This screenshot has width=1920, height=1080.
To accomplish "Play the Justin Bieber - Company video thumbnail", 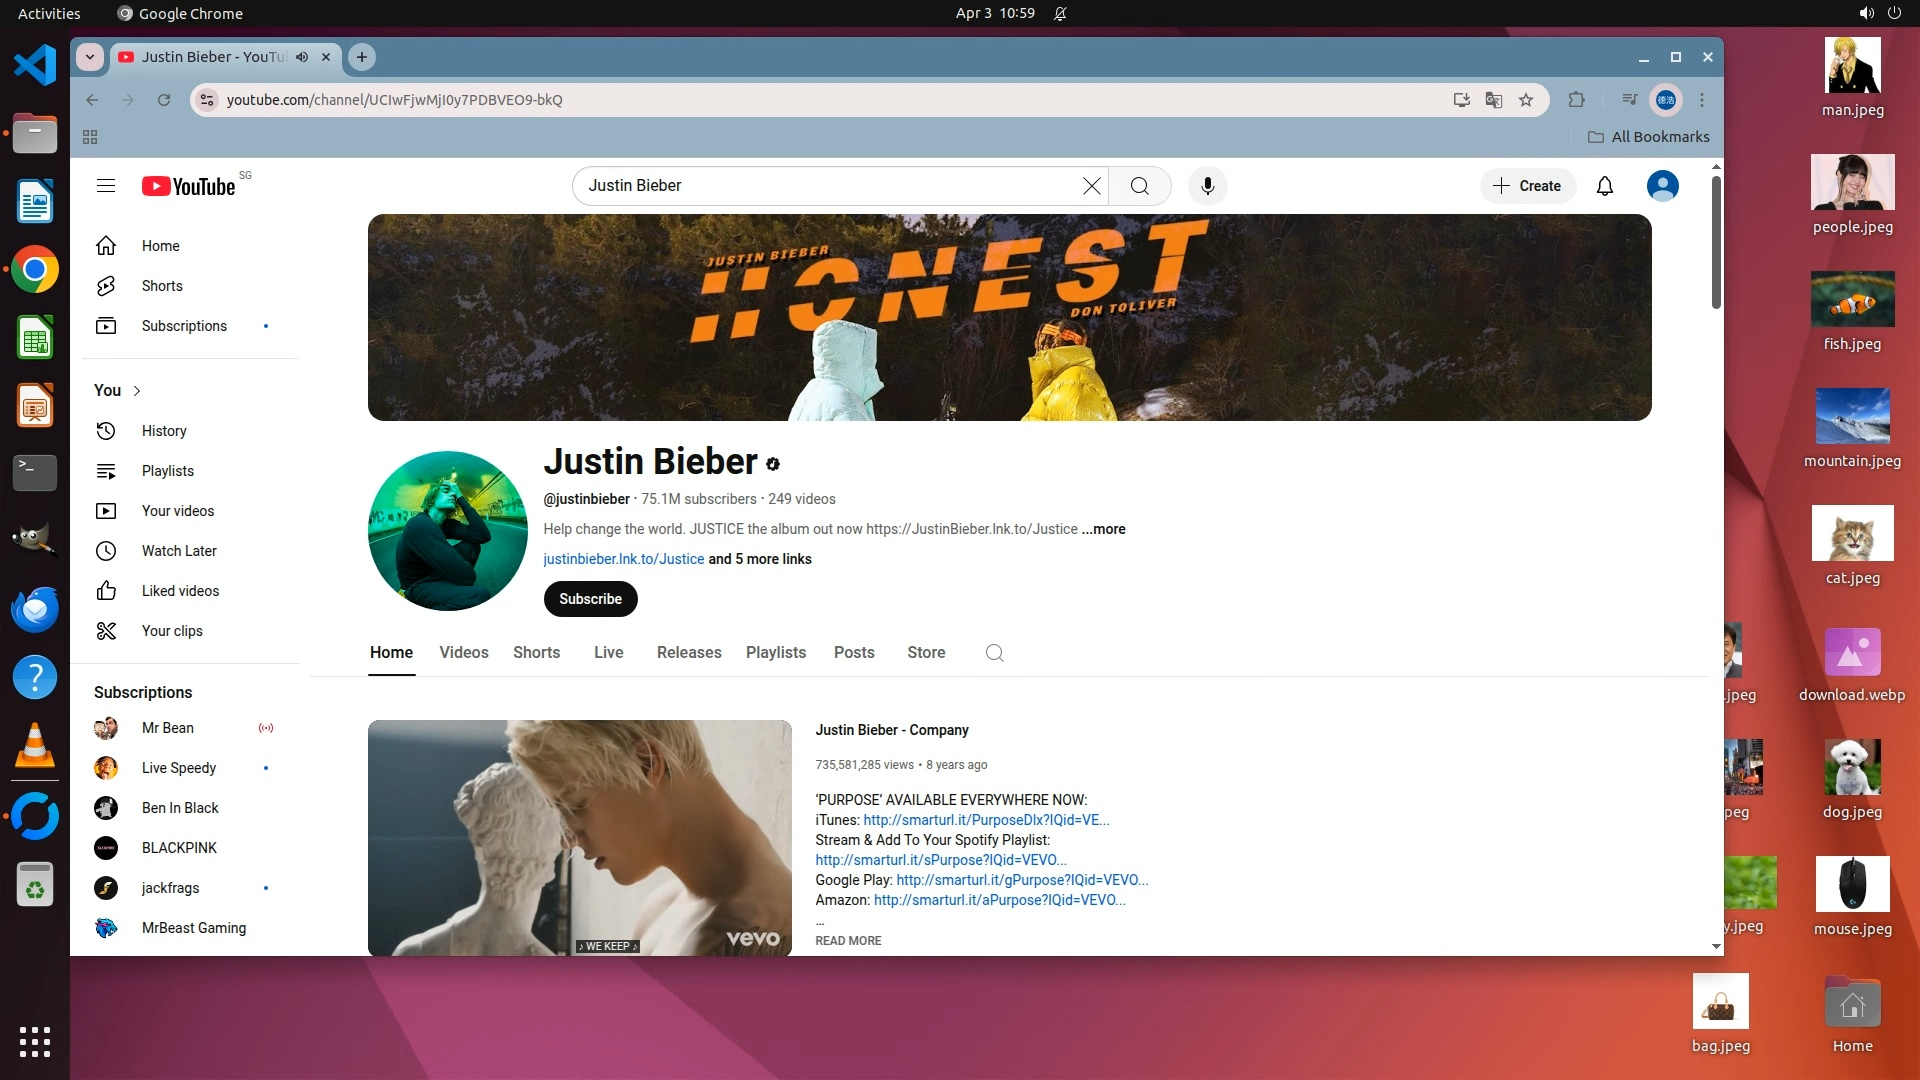I will 579,837.
